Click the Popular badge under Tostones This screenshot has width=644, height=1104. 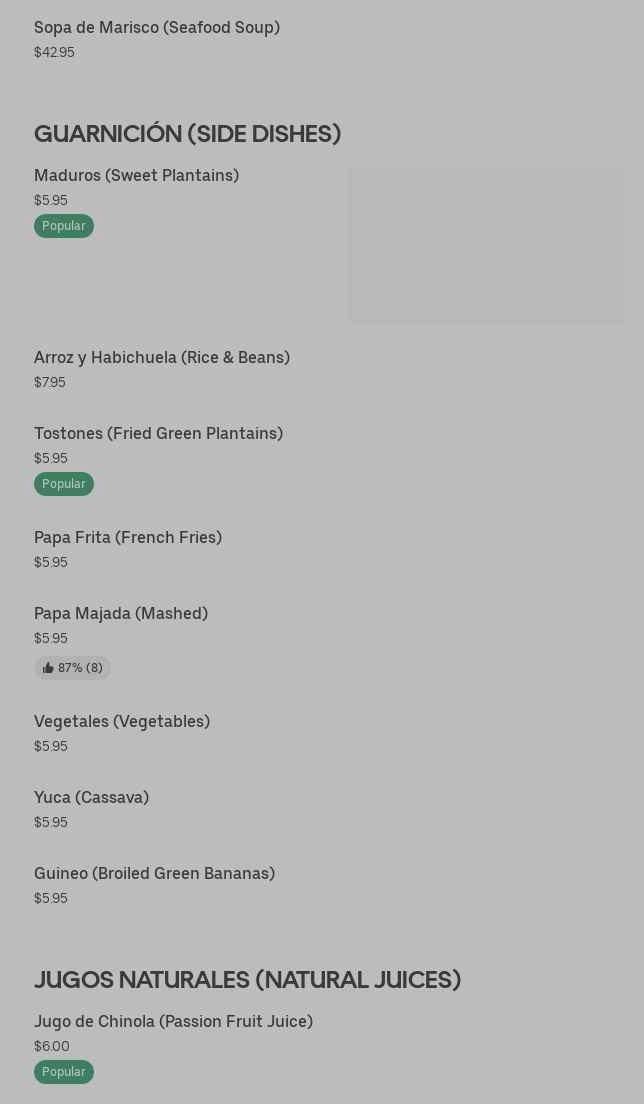click(x=64, y=484)
